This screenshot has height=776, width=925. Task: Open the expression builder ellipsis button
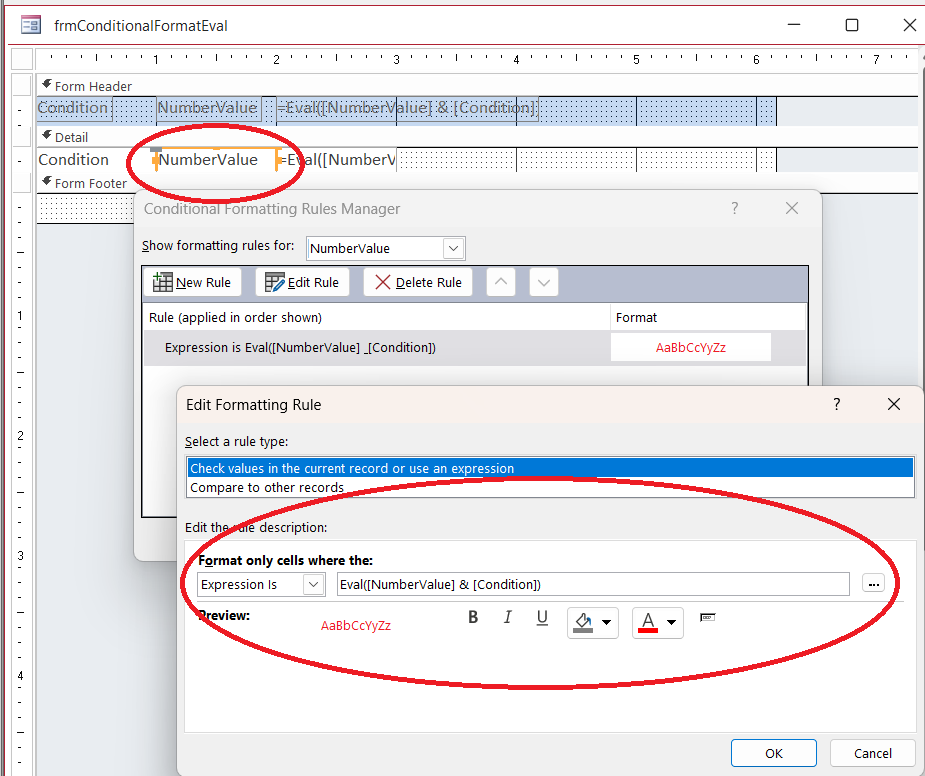[x=873, y=584]
